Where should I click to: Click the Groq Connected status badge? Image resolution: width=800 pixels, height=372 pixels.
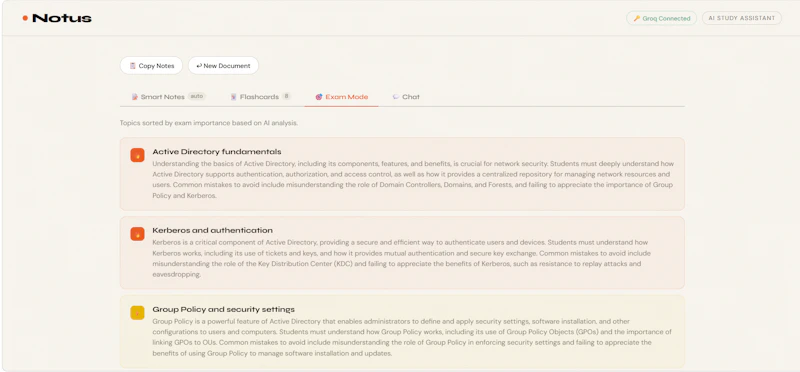(x=661, y=18)
